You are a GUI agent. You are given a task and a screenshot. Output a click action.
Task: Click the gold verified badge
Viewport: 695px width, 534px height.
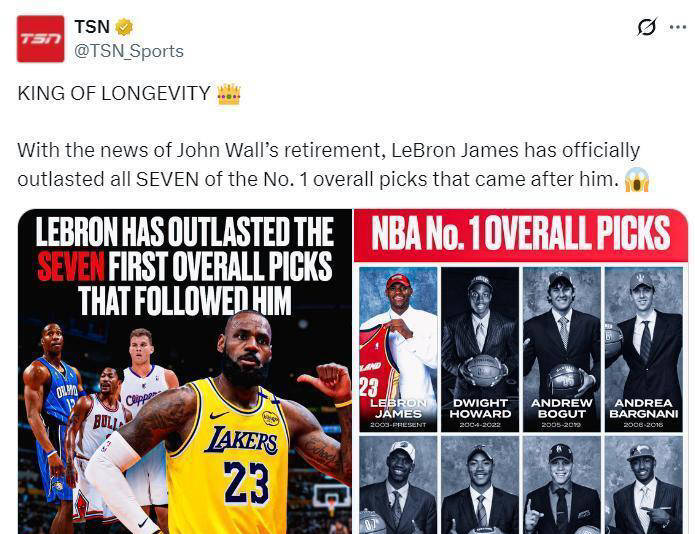coord(124,27)
